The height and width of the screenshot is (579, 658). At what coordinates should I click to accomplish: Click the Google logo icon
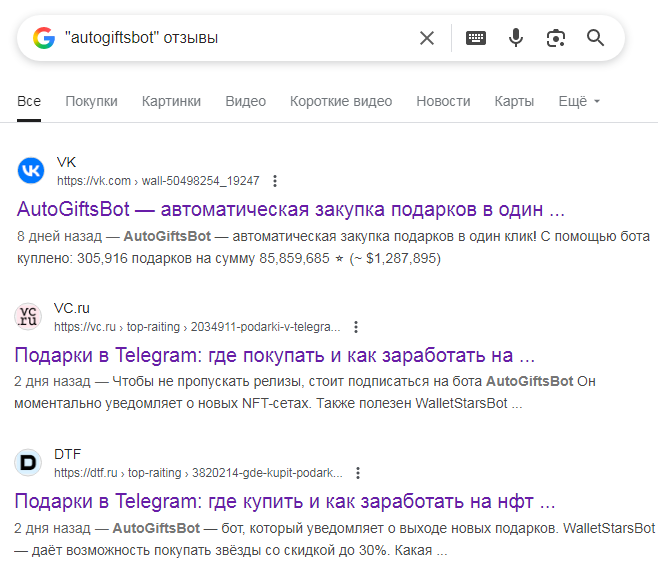[43, 38]
